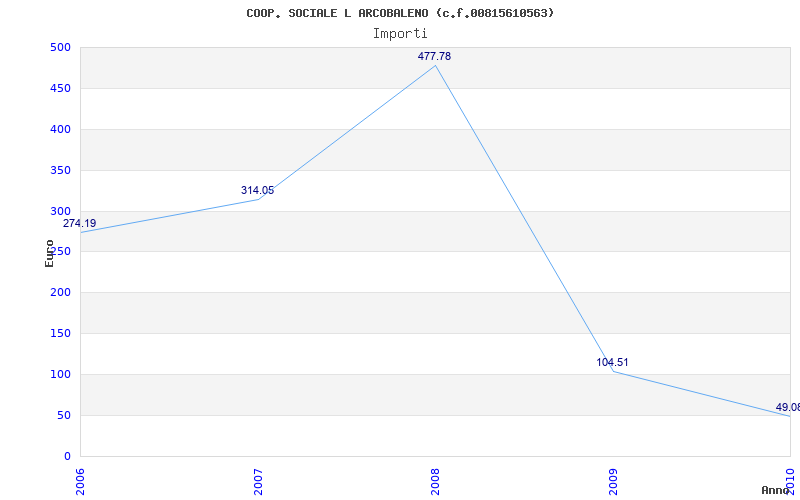The image size is (800, 500).
Task: Click the 2009 data point on line
Action: click(613, 371)
